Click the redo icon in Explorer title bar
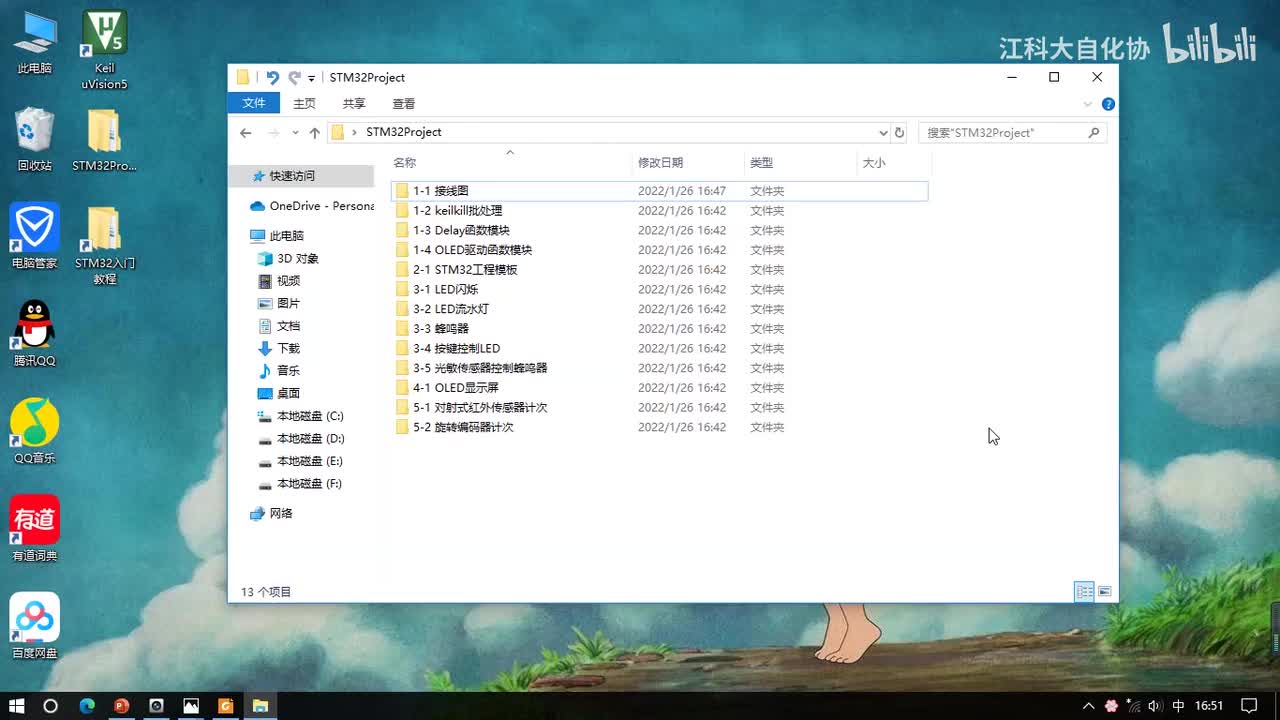This screenshot has height=720, width=1280. pos(294,77)
